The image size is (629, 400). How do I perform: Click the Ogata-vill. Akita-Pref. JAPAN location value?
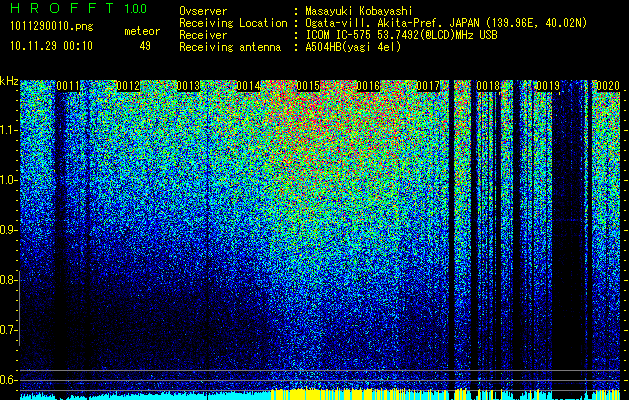446,23
